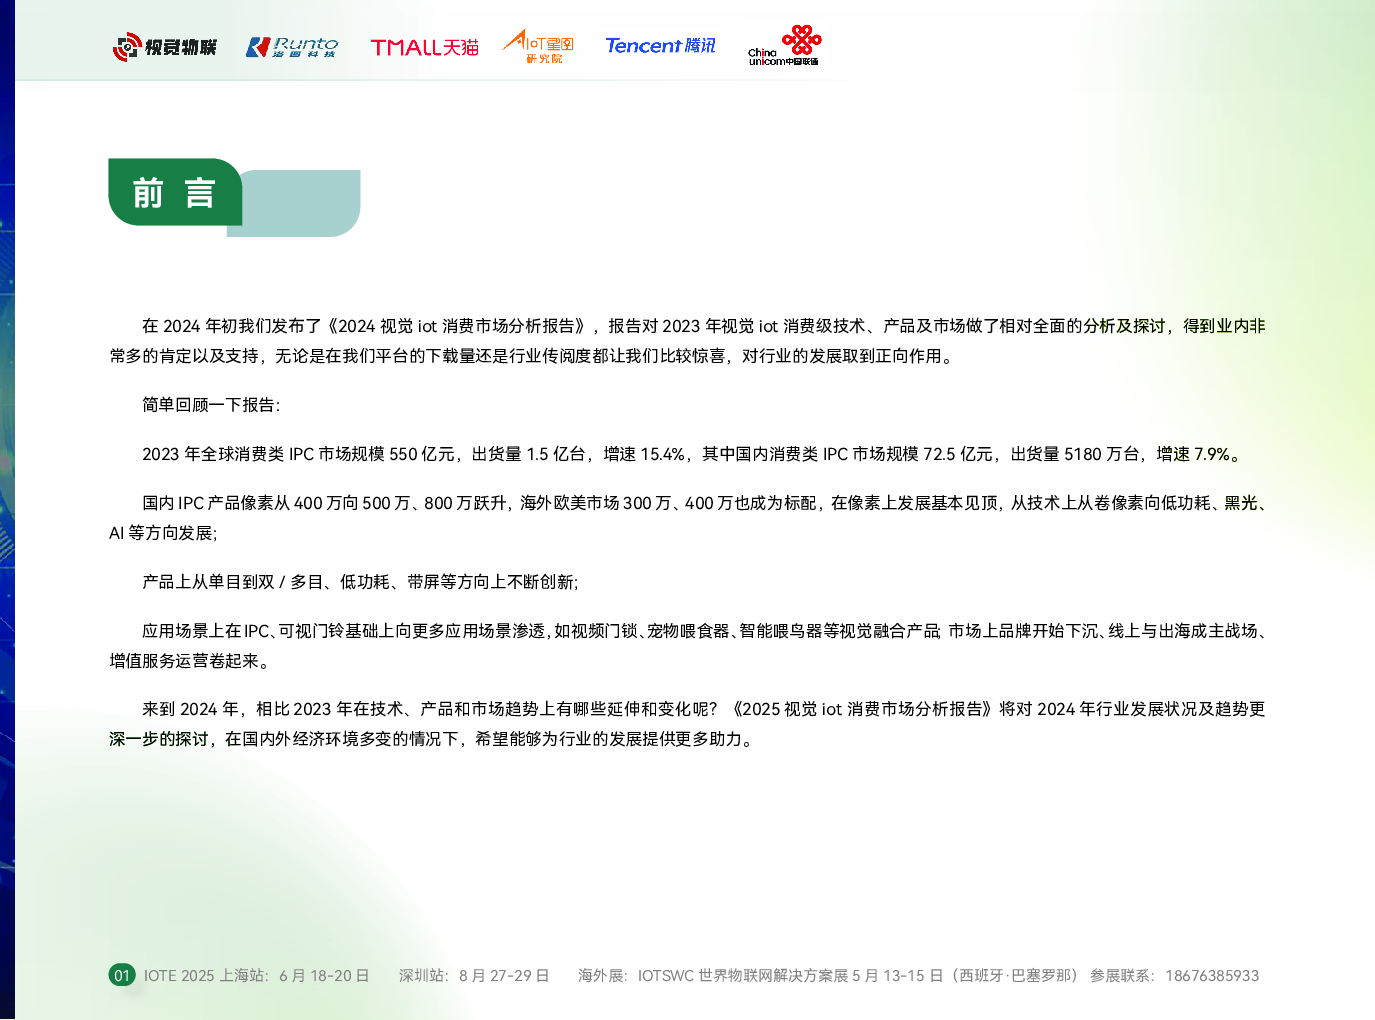Click the TMALL 天猫 logo
The image size is (1375, 1020).
(424, 47)
